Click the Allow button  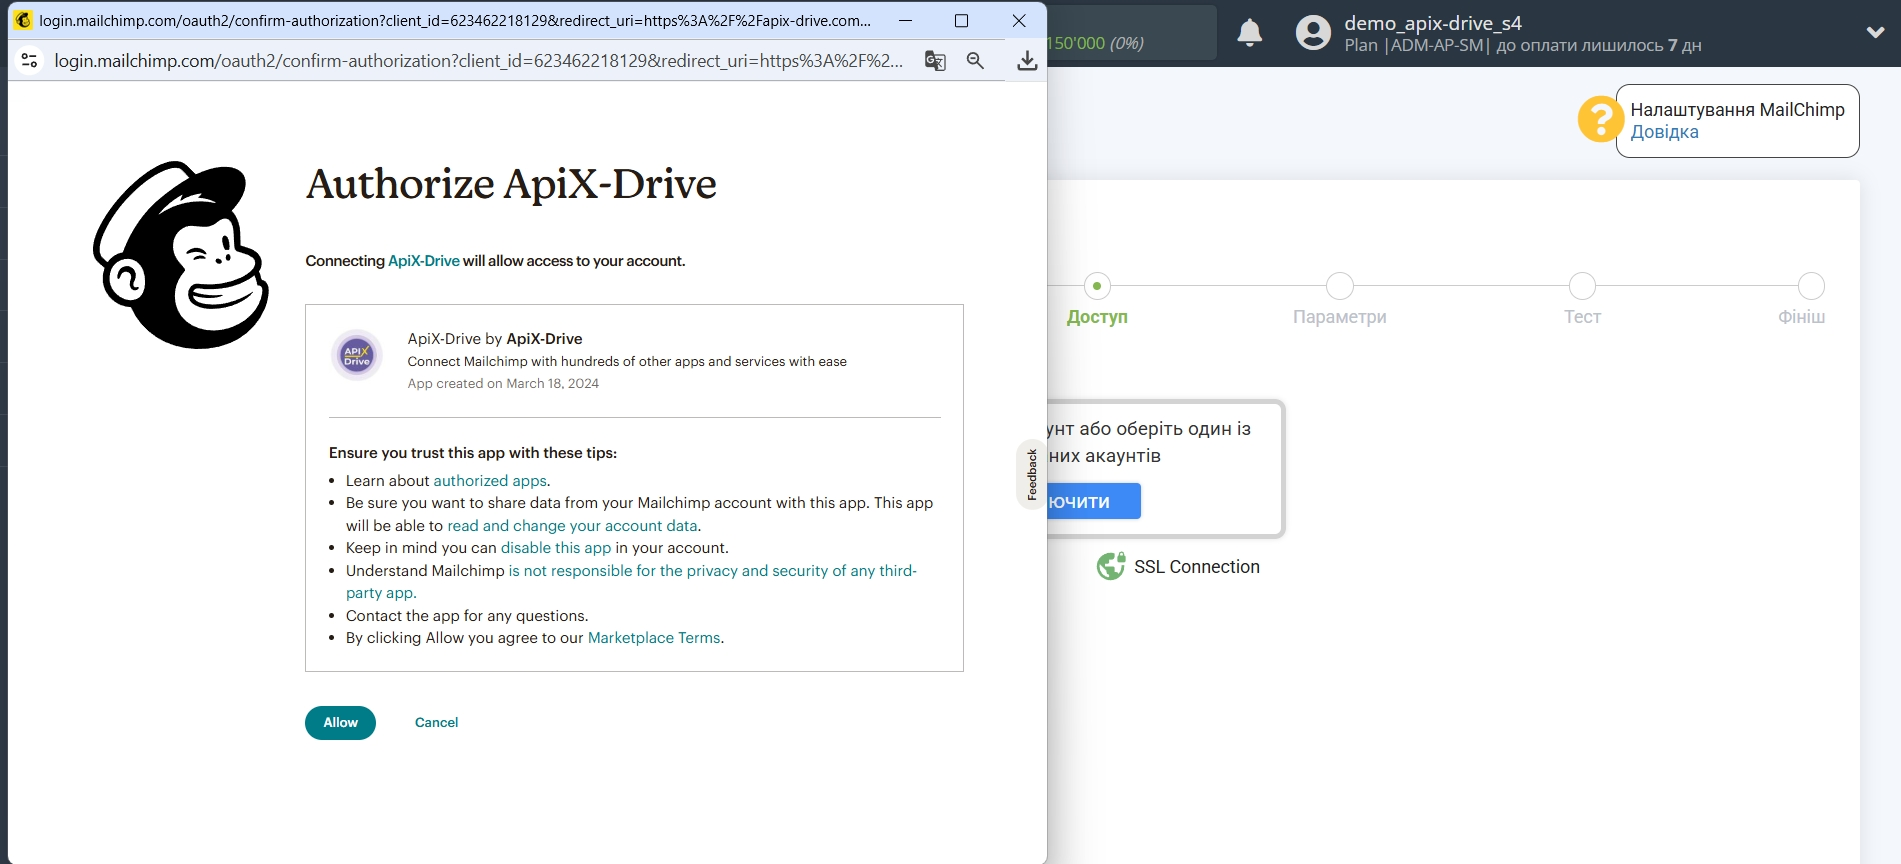340,722
